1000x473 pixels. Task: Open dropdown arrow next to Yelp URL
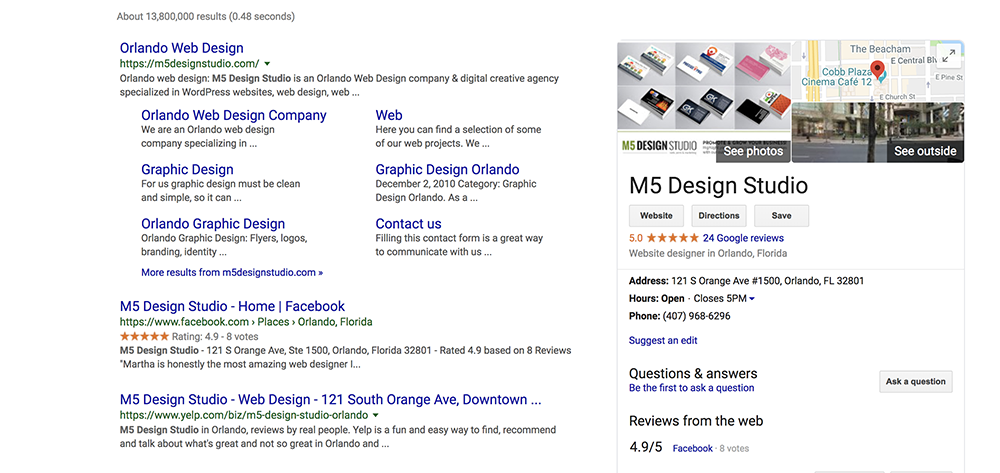click(x=378, y=416)
